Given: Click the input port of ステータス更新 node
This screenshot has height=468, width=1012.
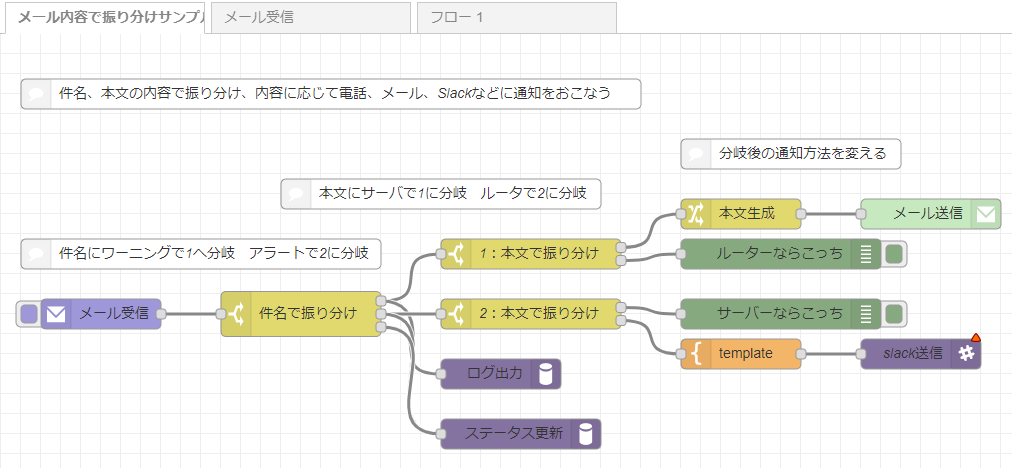Looking at the screenshot, I should 441,434.
